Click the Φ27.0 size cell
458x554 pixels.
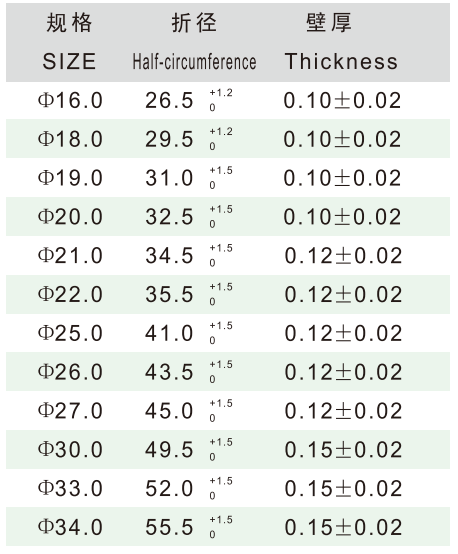pyautogui.click(x=70, y=411)
